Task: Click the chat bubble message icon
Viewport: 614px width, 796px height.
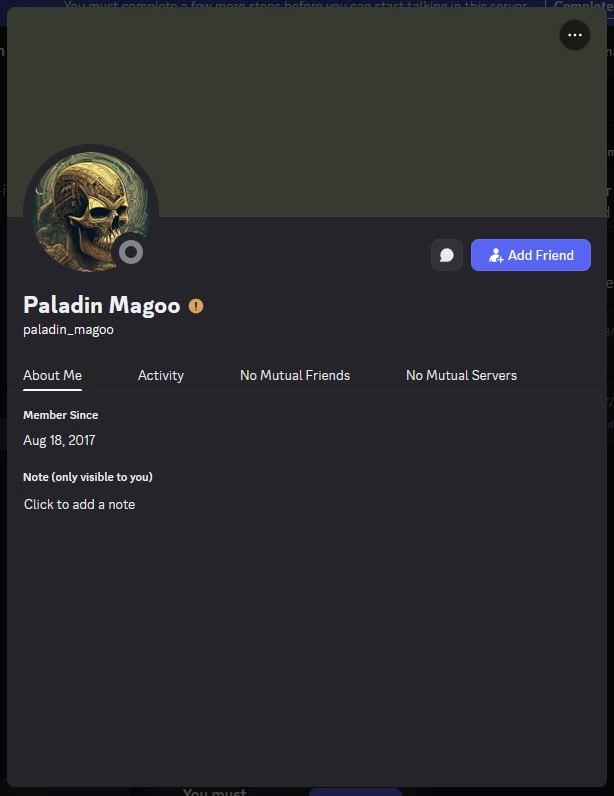Action: pyautogui.click(x=446, y=255)
